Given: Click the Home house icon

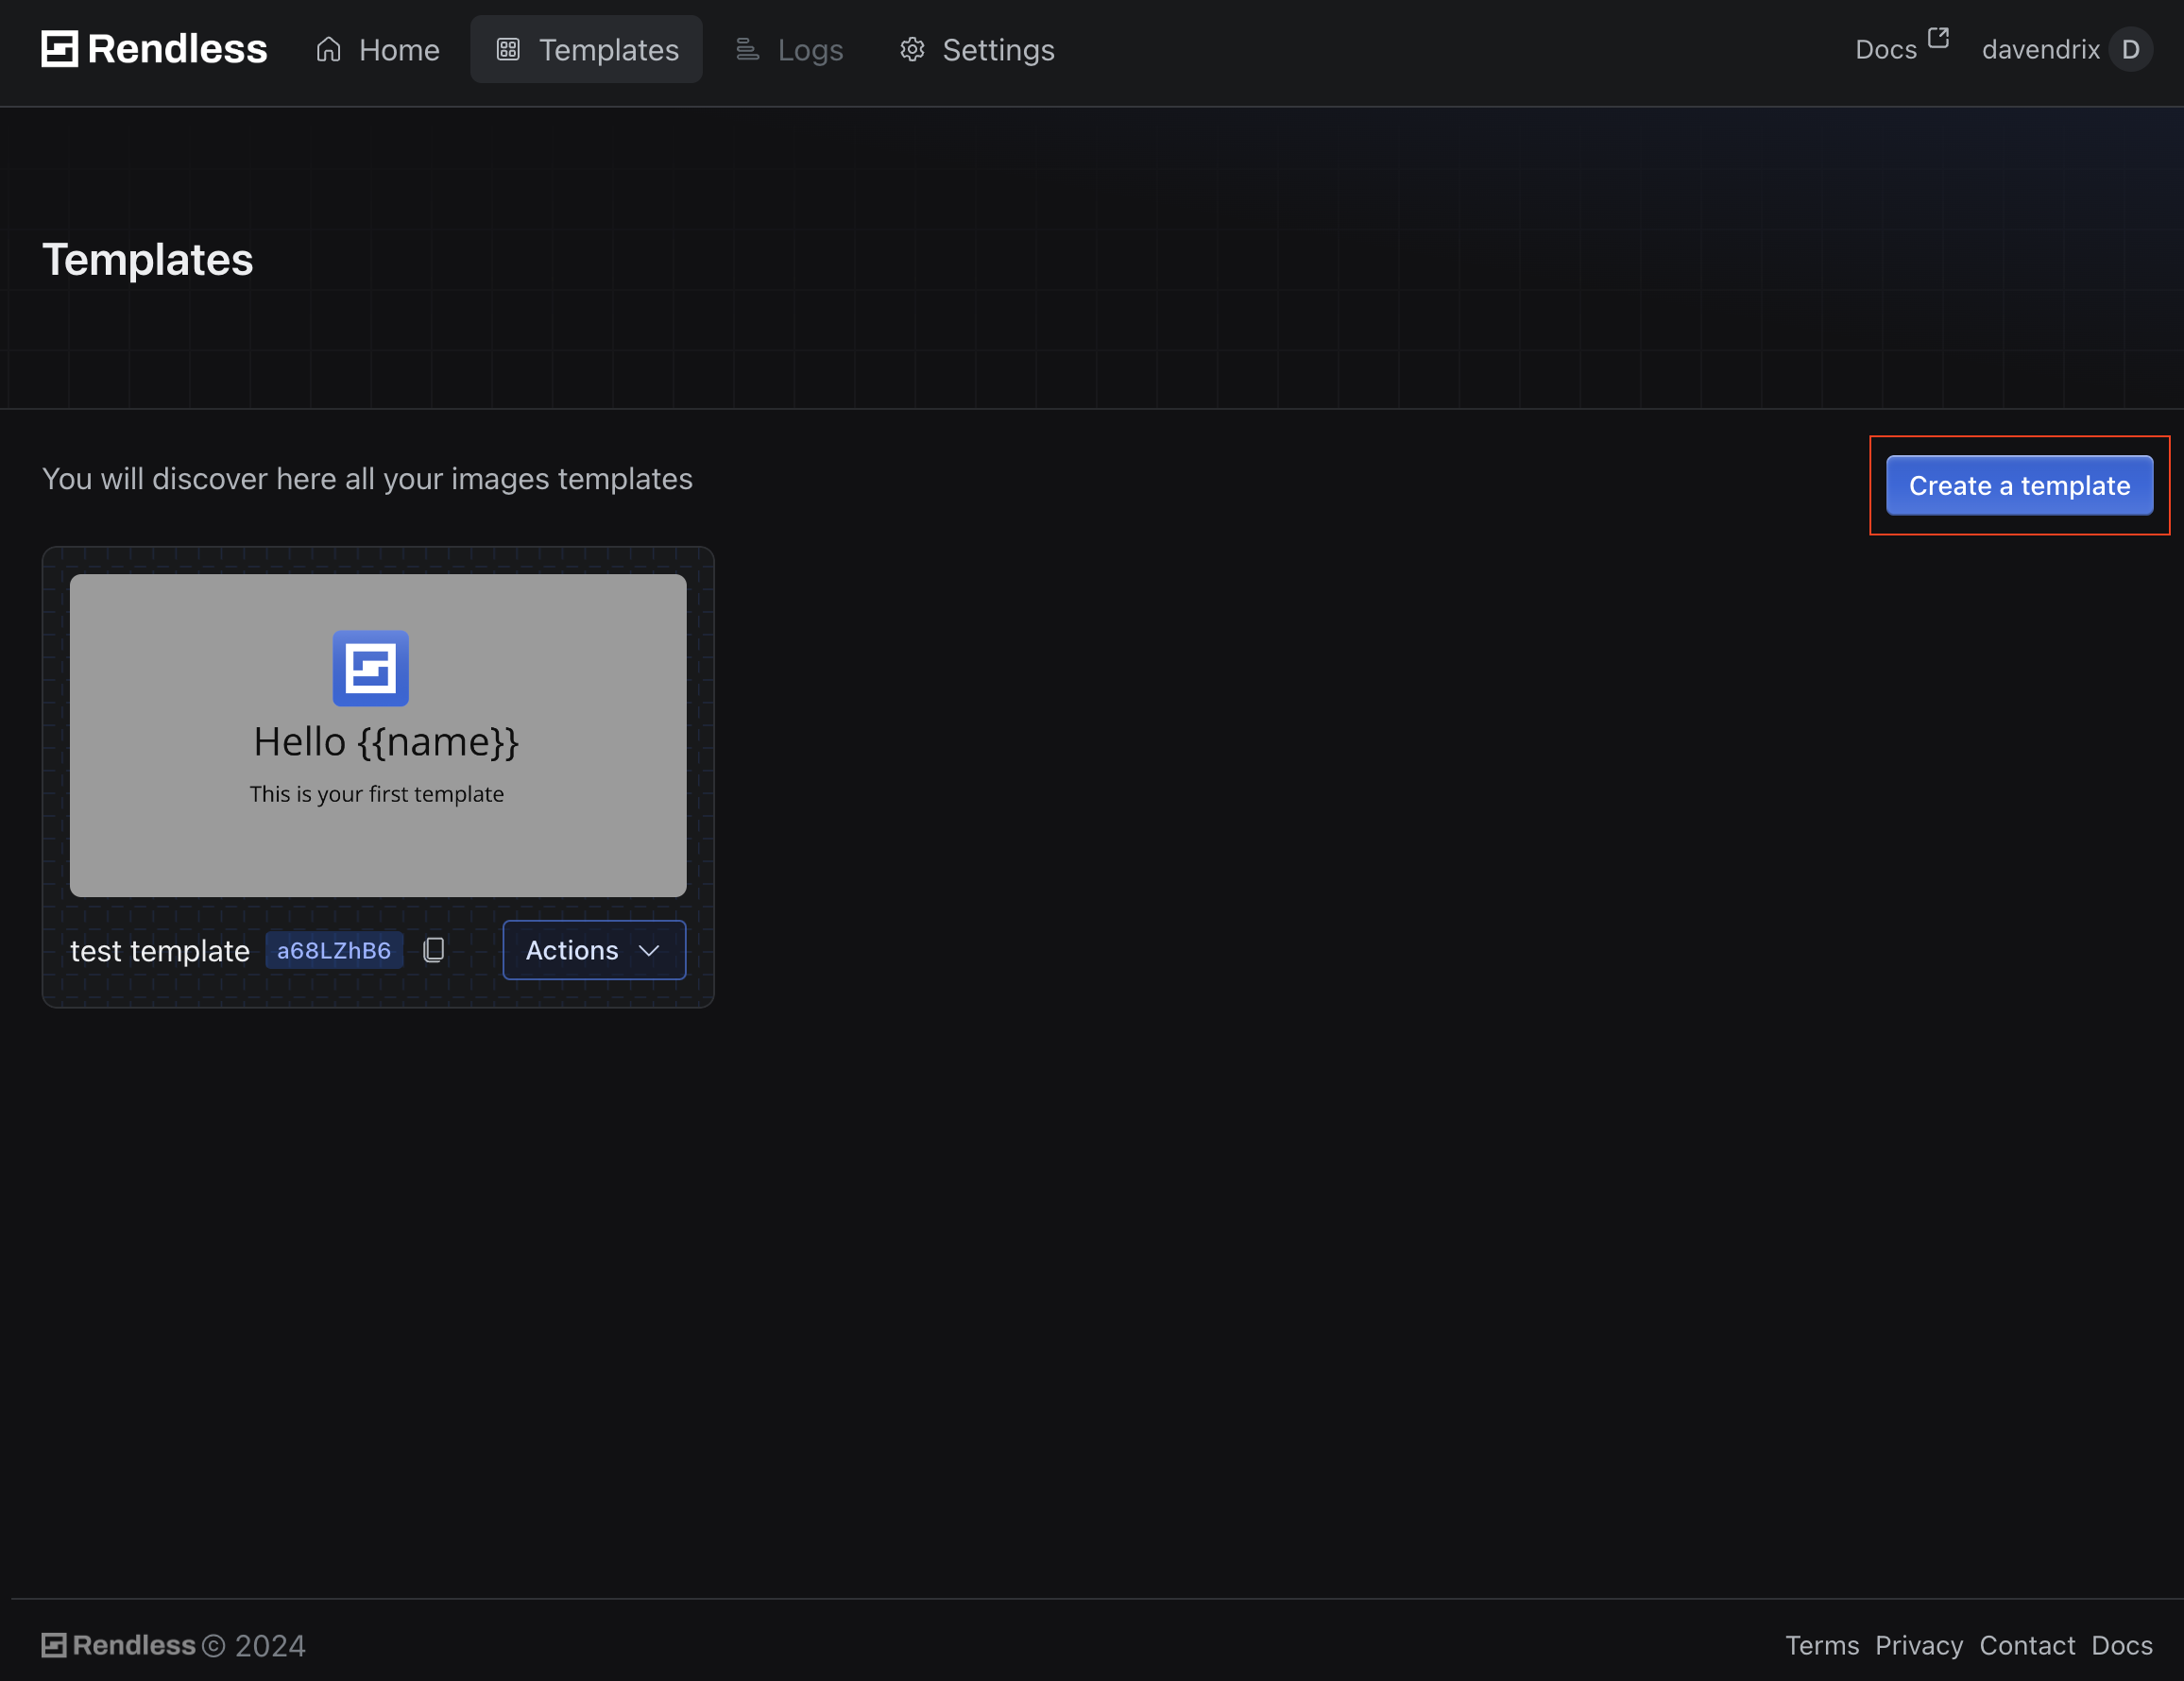Looking at the screenshot, I should [329, 49].
